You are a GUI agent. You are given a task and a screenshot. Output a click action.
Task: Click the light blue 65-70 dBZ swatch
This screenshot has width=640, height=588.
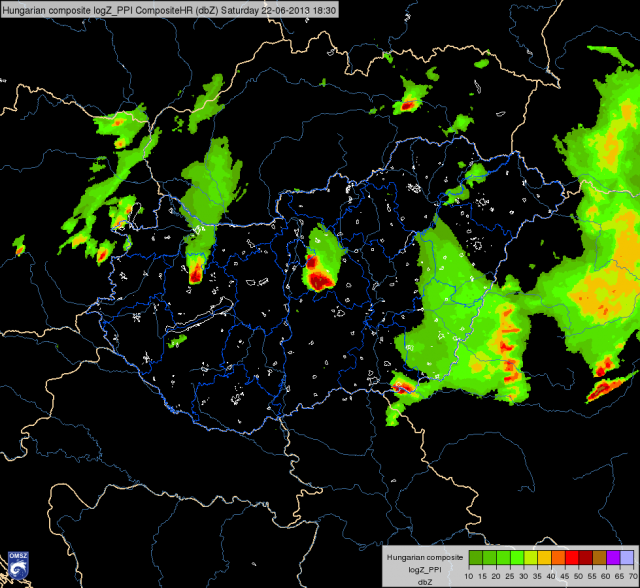pyautogui.click(x=627, y=557)
